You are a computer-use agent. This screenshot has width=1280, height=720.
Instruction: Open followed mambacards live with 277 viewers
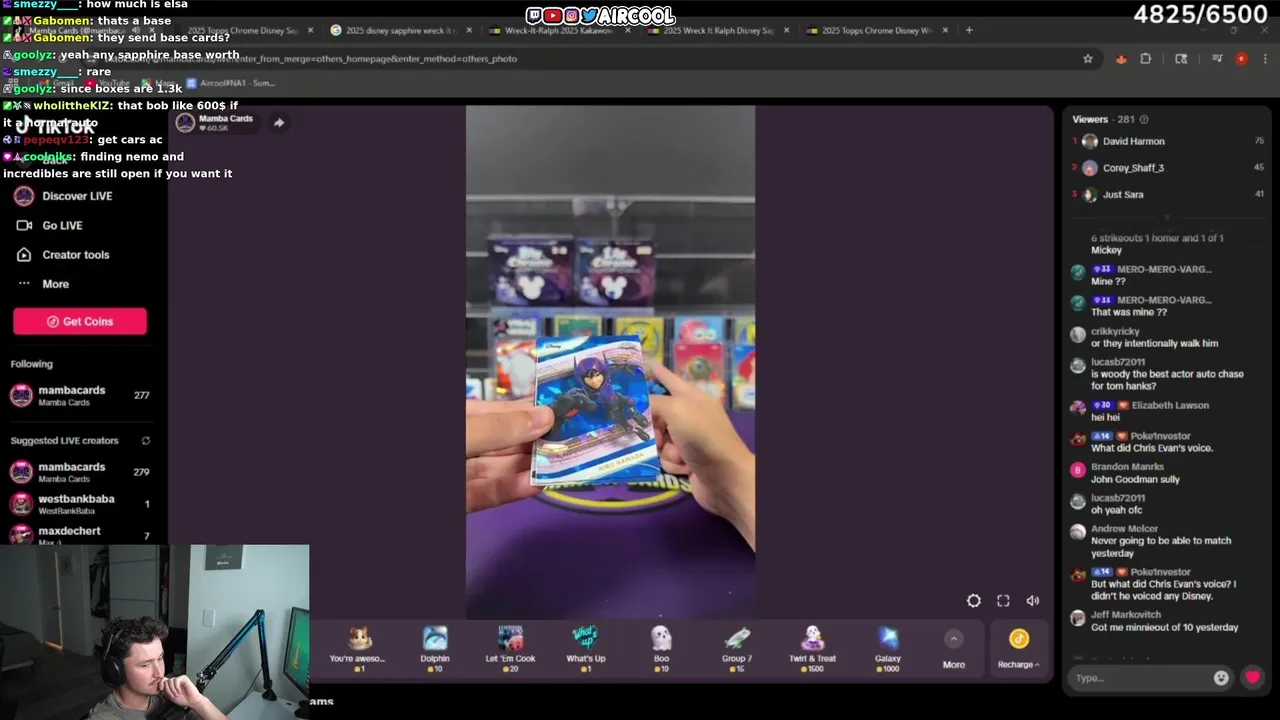80,396
